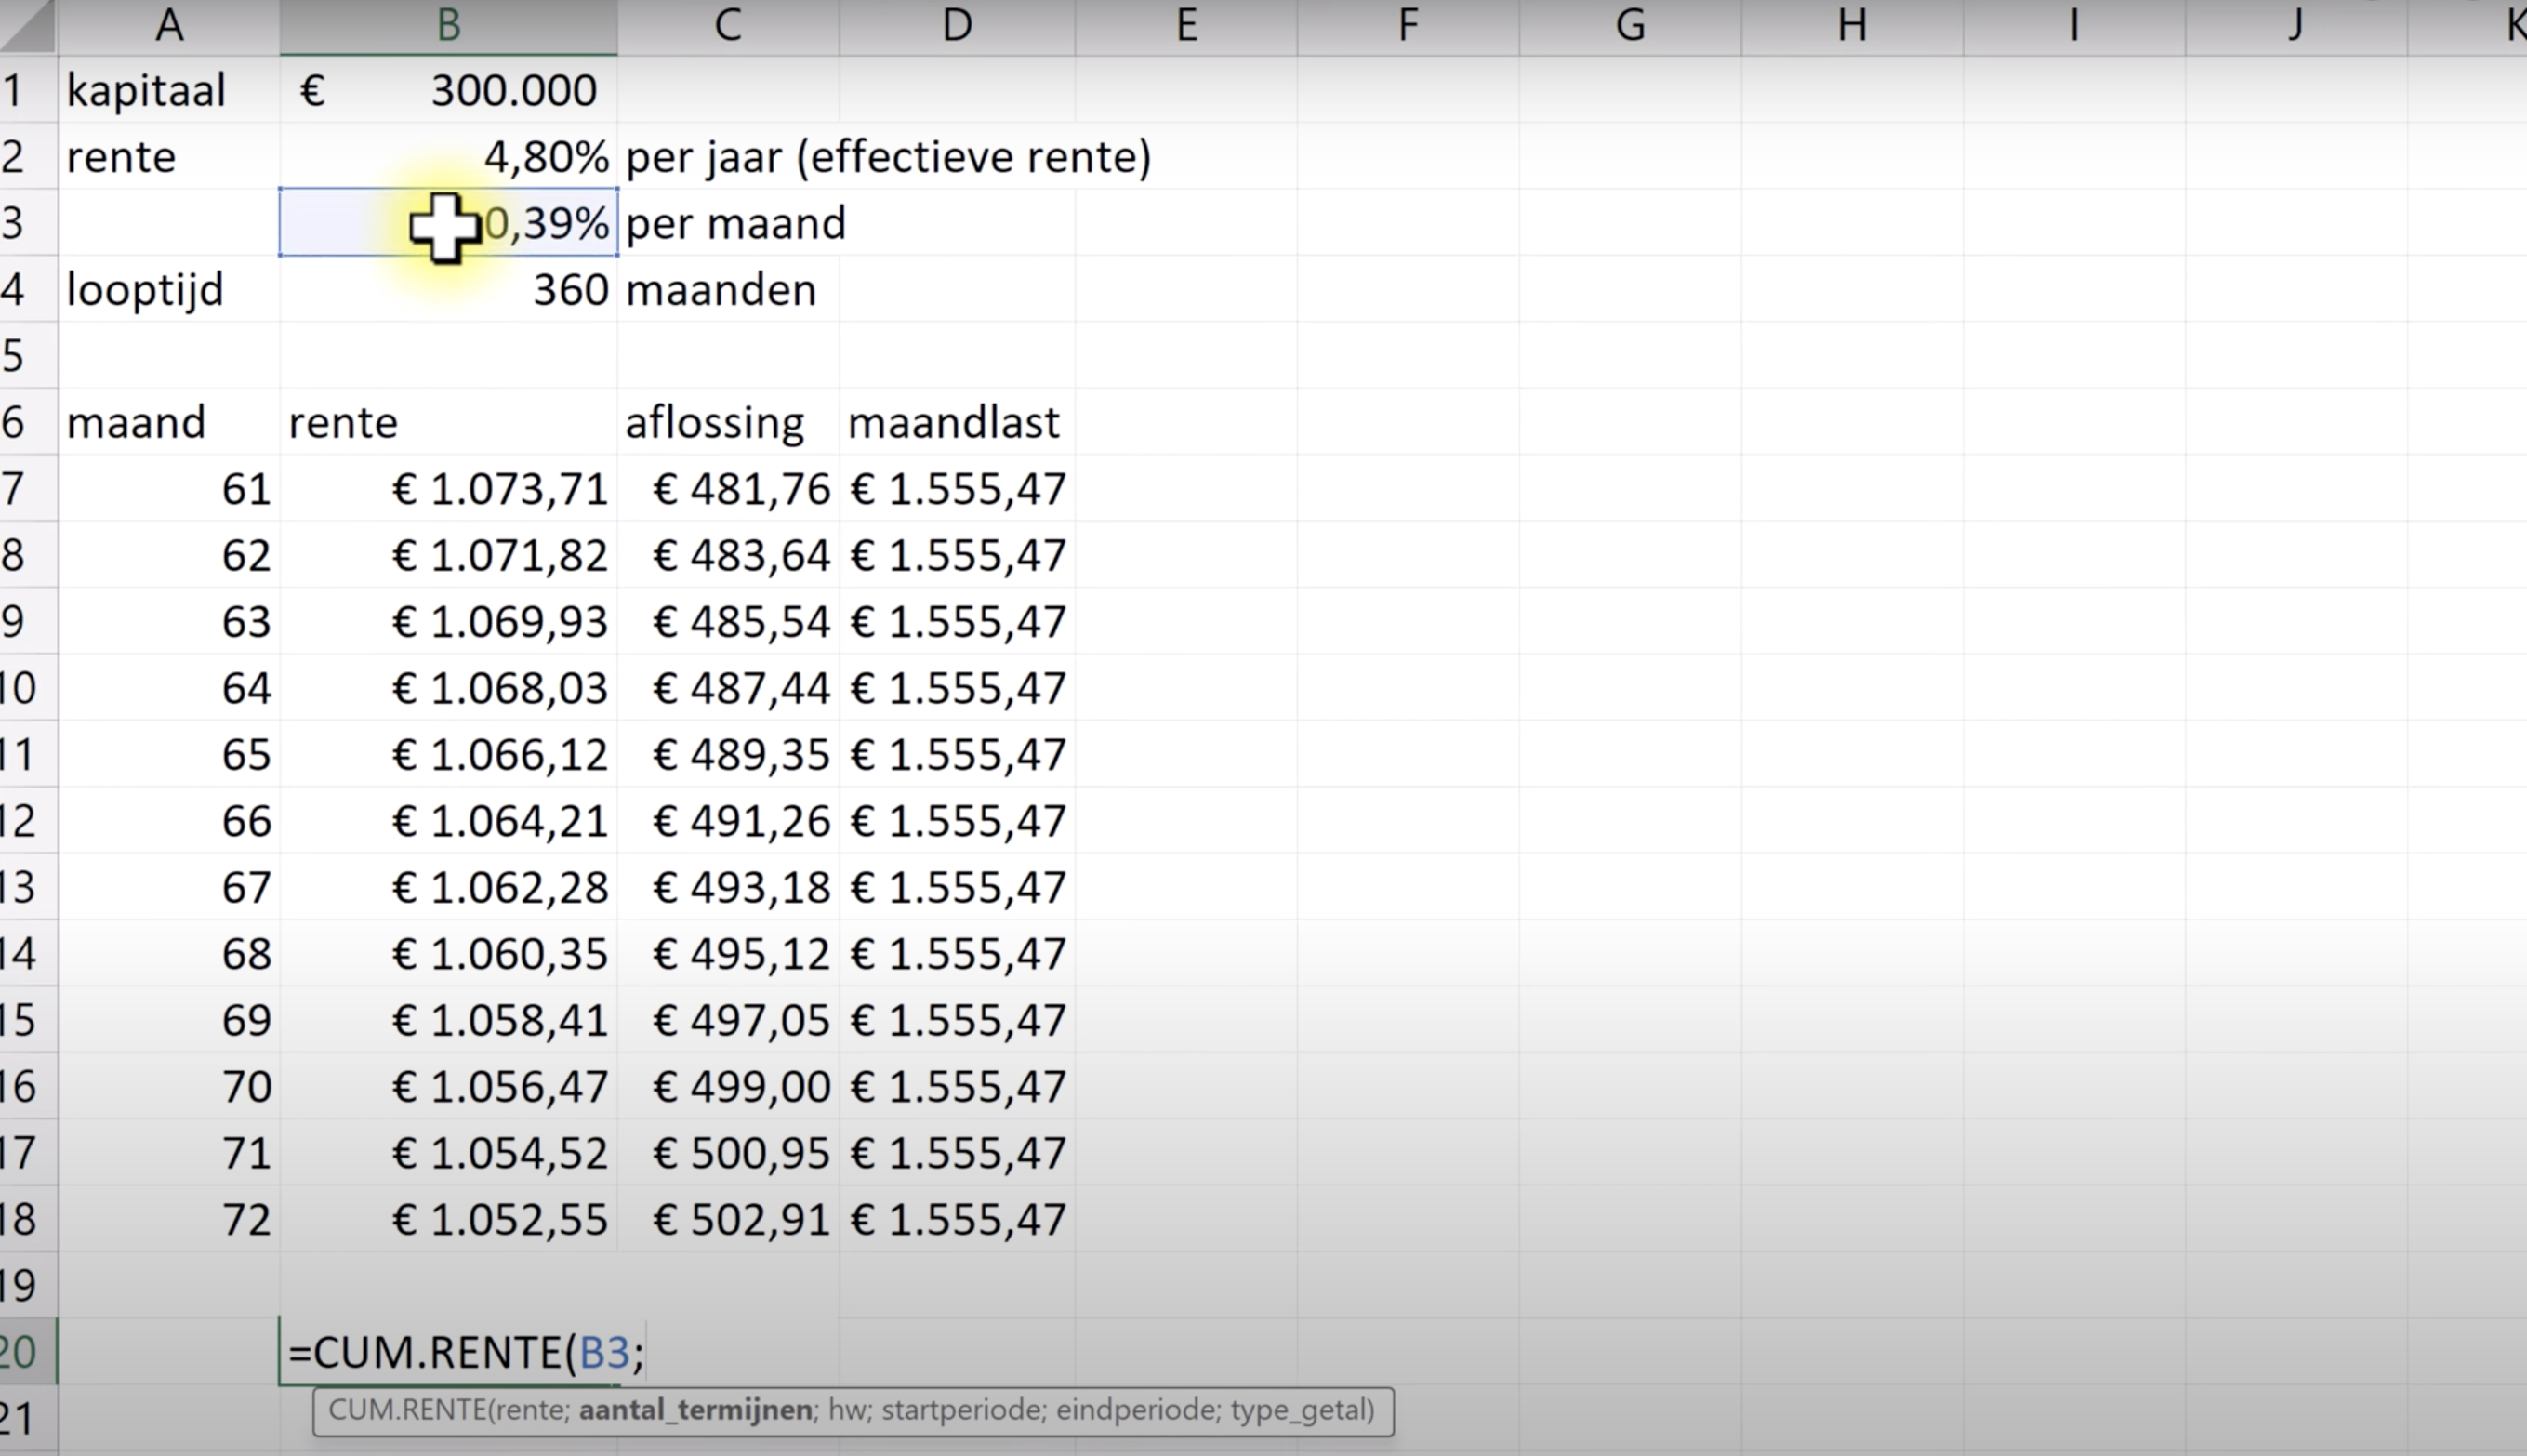The width and height of the screenshot is (2527, 1456).
Task: Click cell with value 360
Action: coord(449,289)
